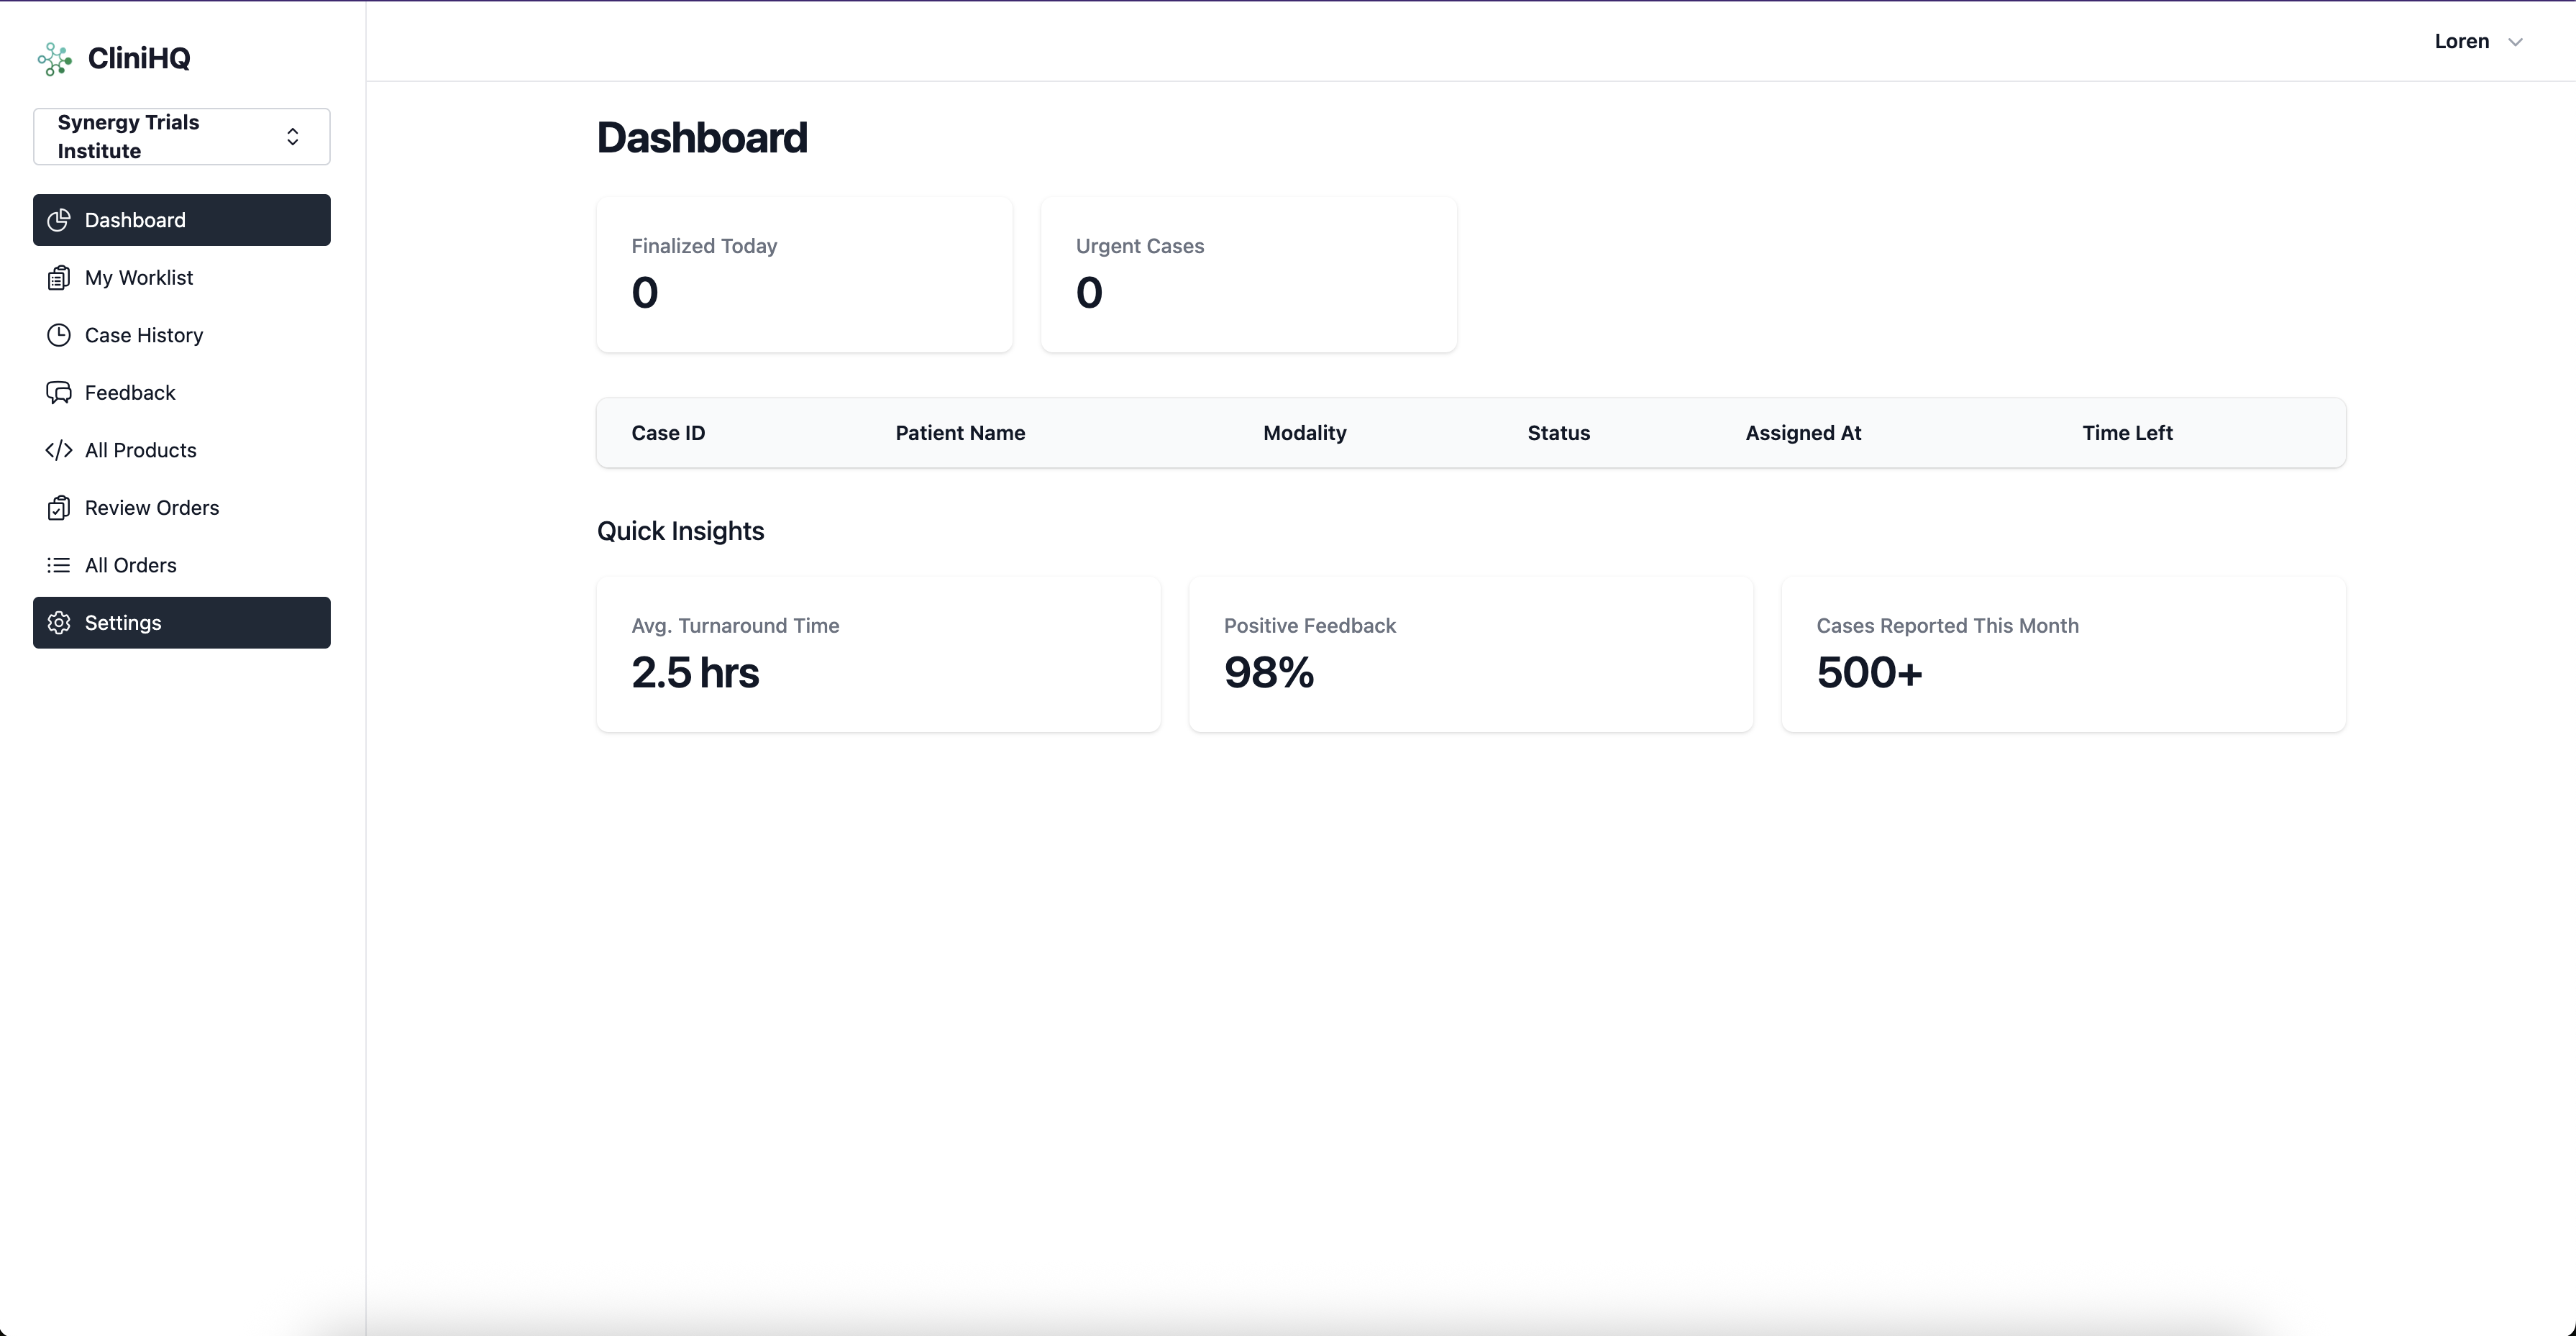Click the My Worklist document icon
The image size is (2576, 1336).
pos(59,277)
